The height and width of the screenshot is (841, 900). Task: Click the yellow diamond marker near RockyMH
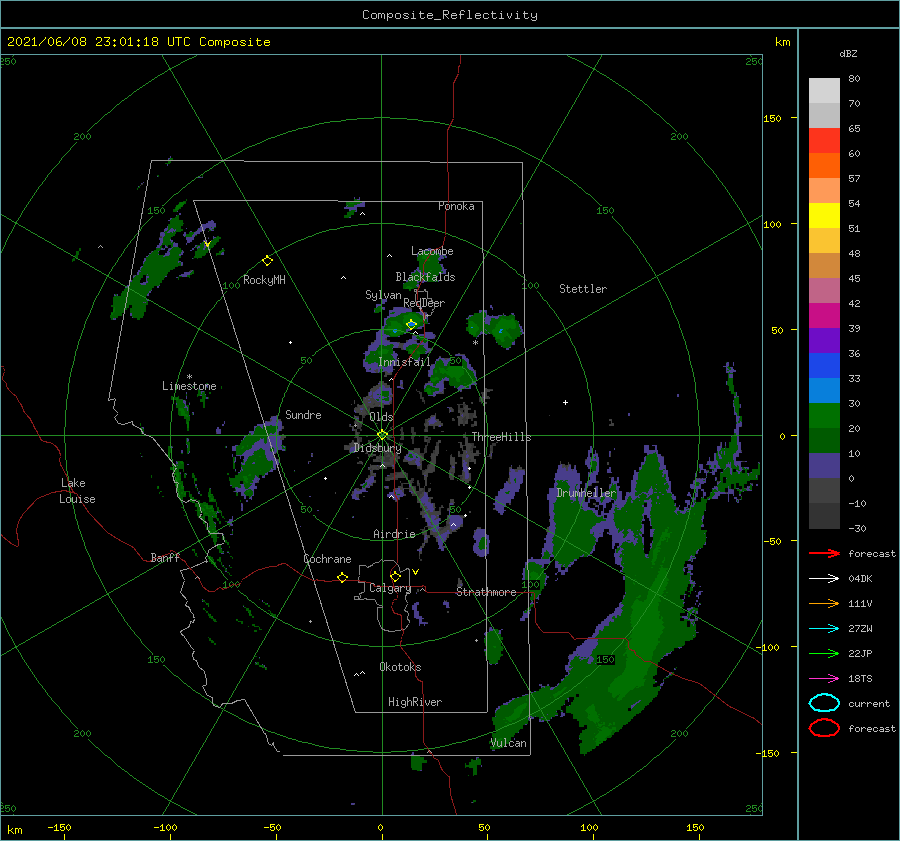point(267,261)
